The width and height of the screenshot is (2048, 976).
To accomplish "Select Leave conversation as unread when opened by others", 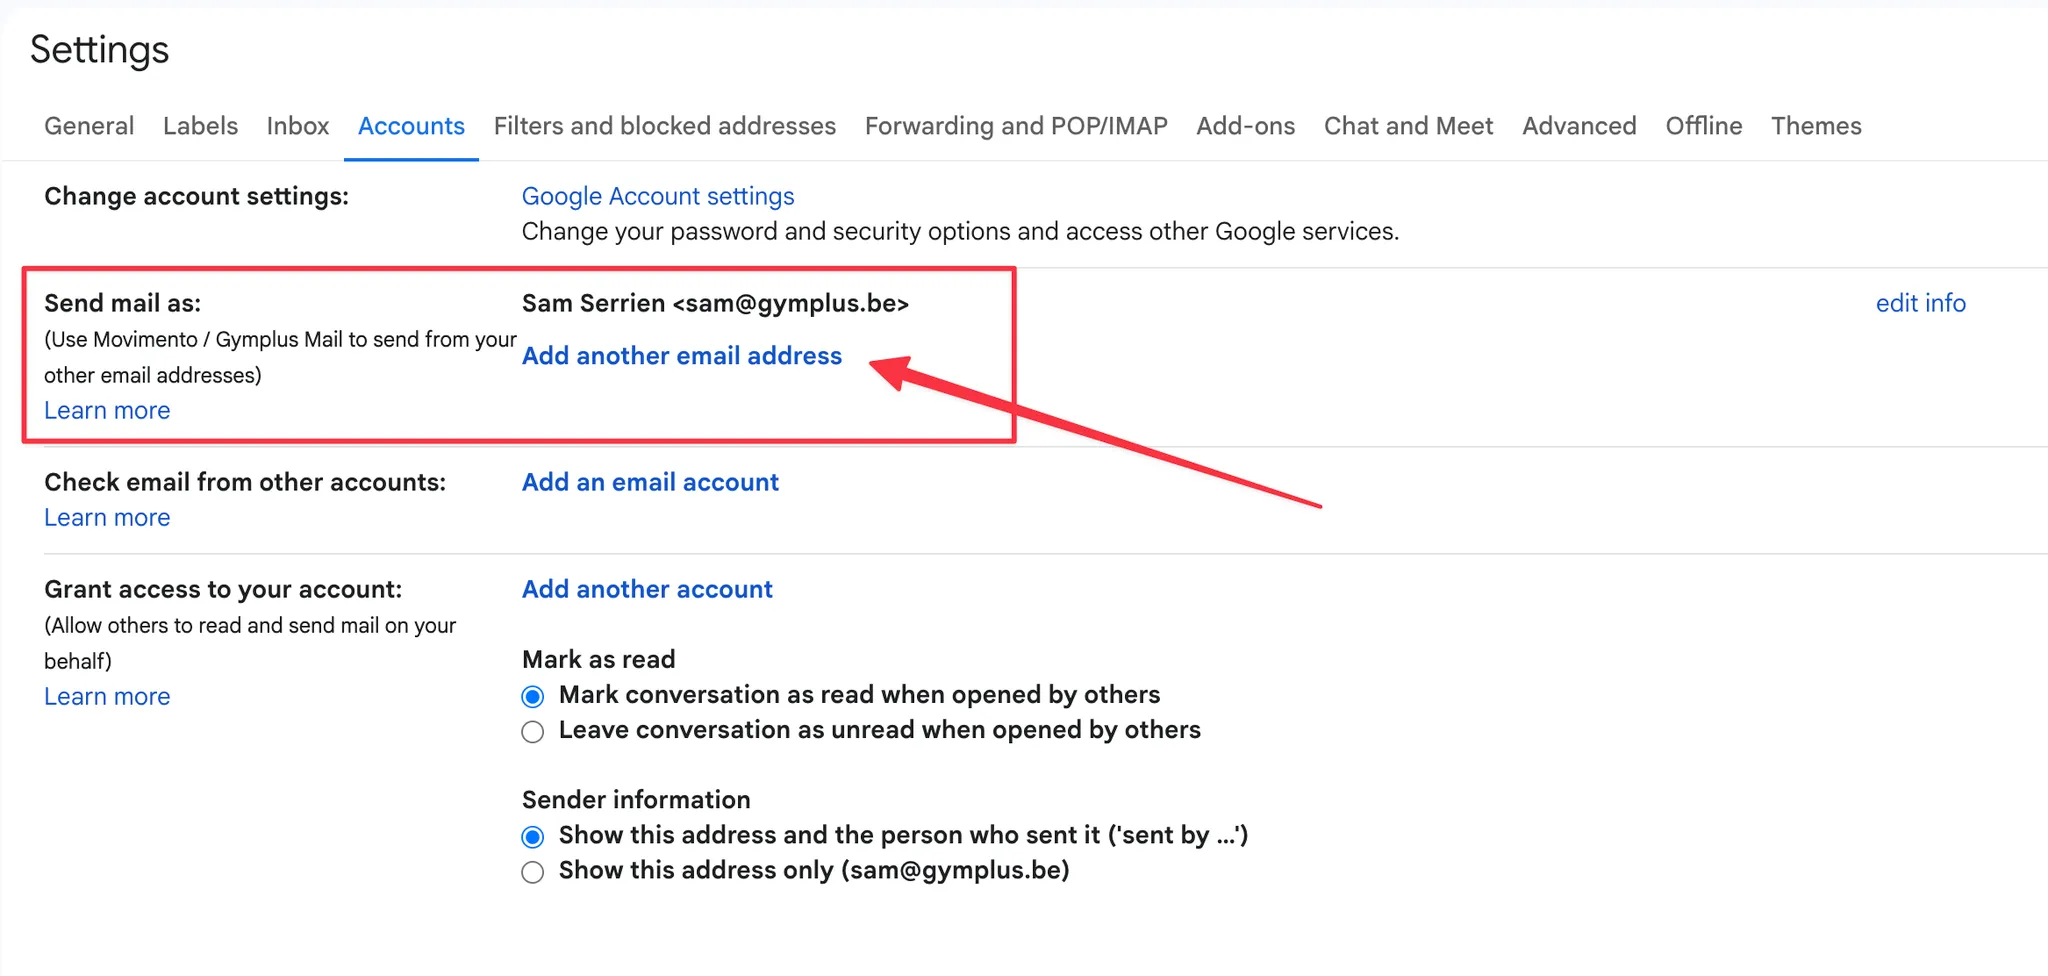I will tap(533, 732).
